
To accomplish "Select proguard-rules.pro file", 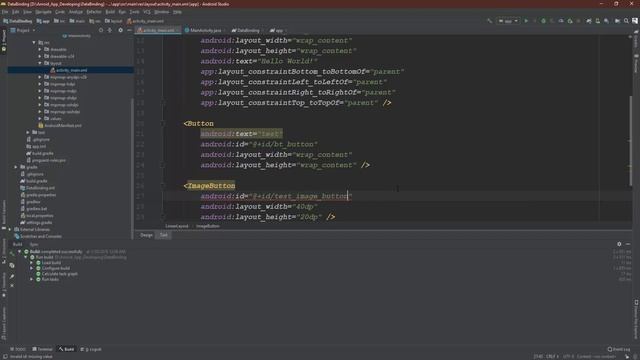I will [49, 160].
